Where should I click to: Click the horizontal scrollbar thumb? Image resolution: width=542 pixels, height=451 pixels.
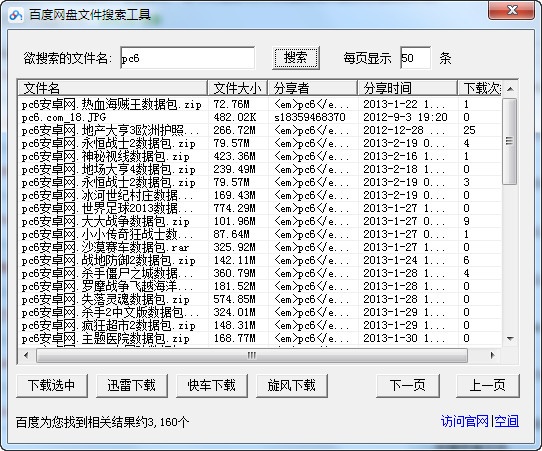tap(252, 355)
